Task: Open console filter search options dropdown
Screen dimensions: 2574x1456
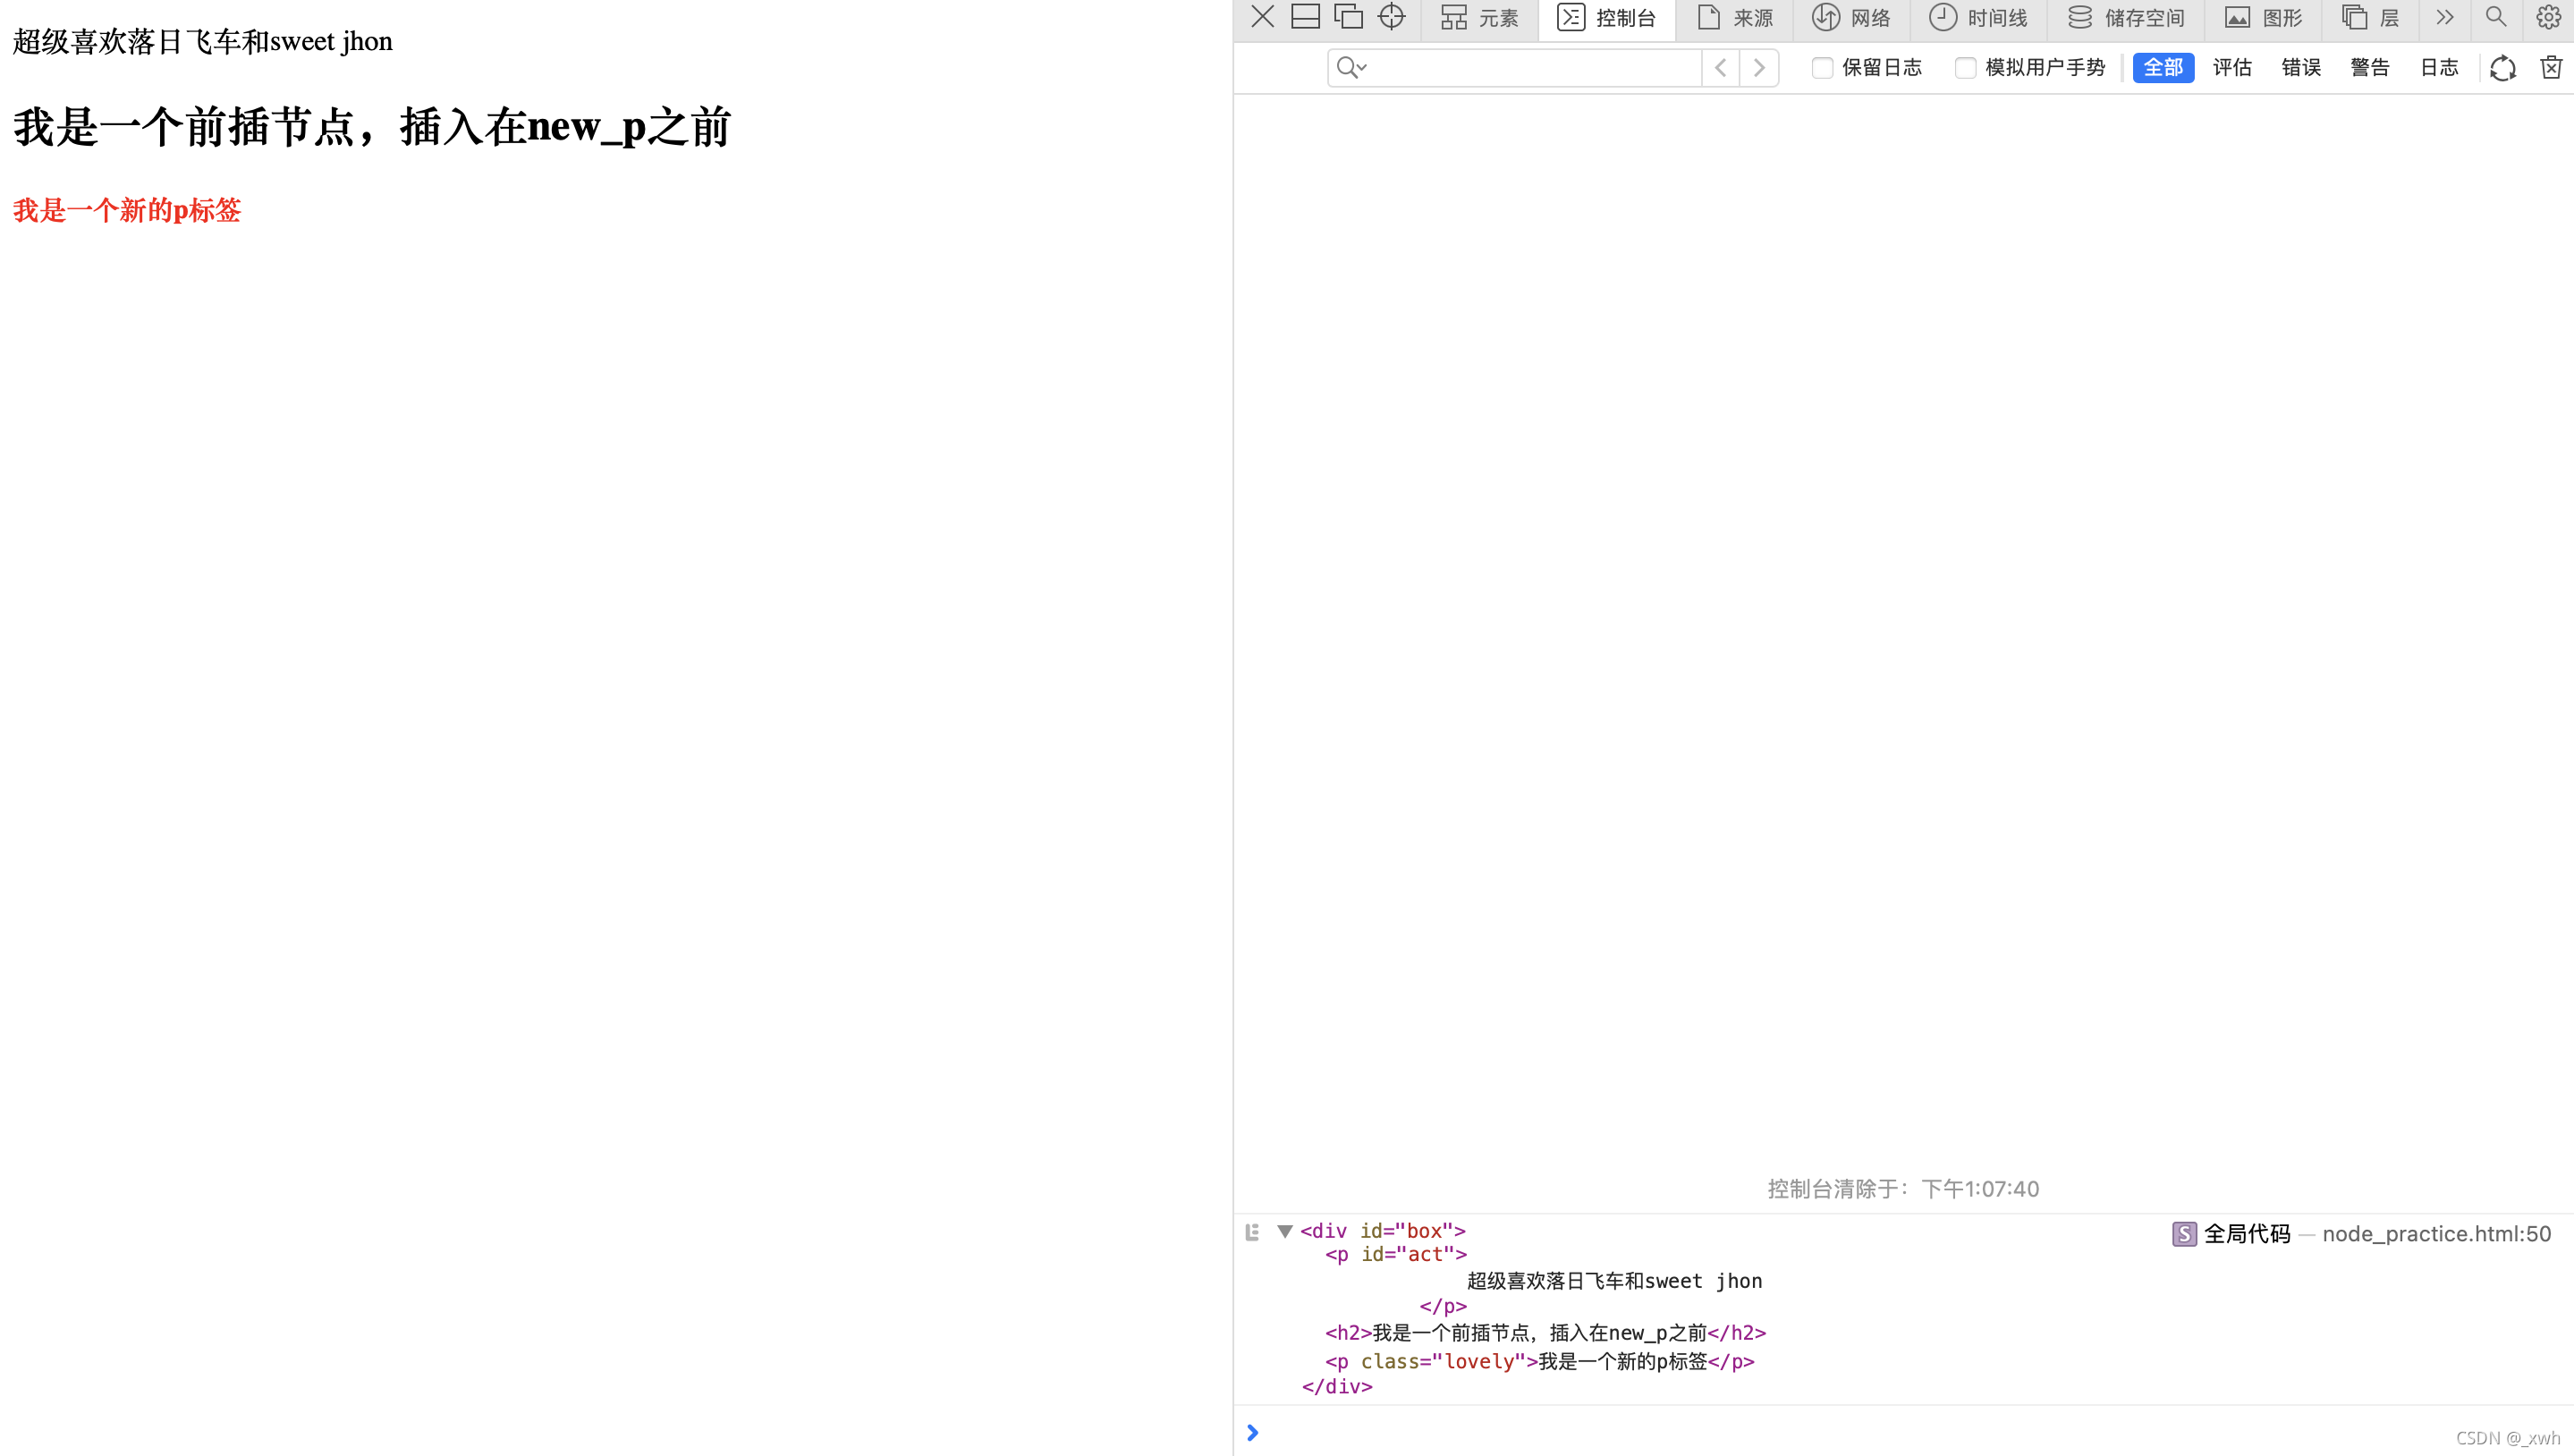Action: click(x=1351, y=67)
